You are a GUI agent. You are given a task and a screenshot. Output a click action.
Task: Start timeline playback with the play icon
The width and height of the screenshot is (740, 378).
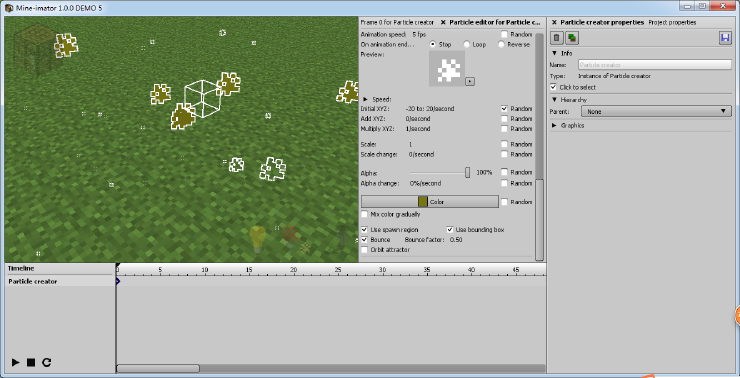click(x=16, y=362)
